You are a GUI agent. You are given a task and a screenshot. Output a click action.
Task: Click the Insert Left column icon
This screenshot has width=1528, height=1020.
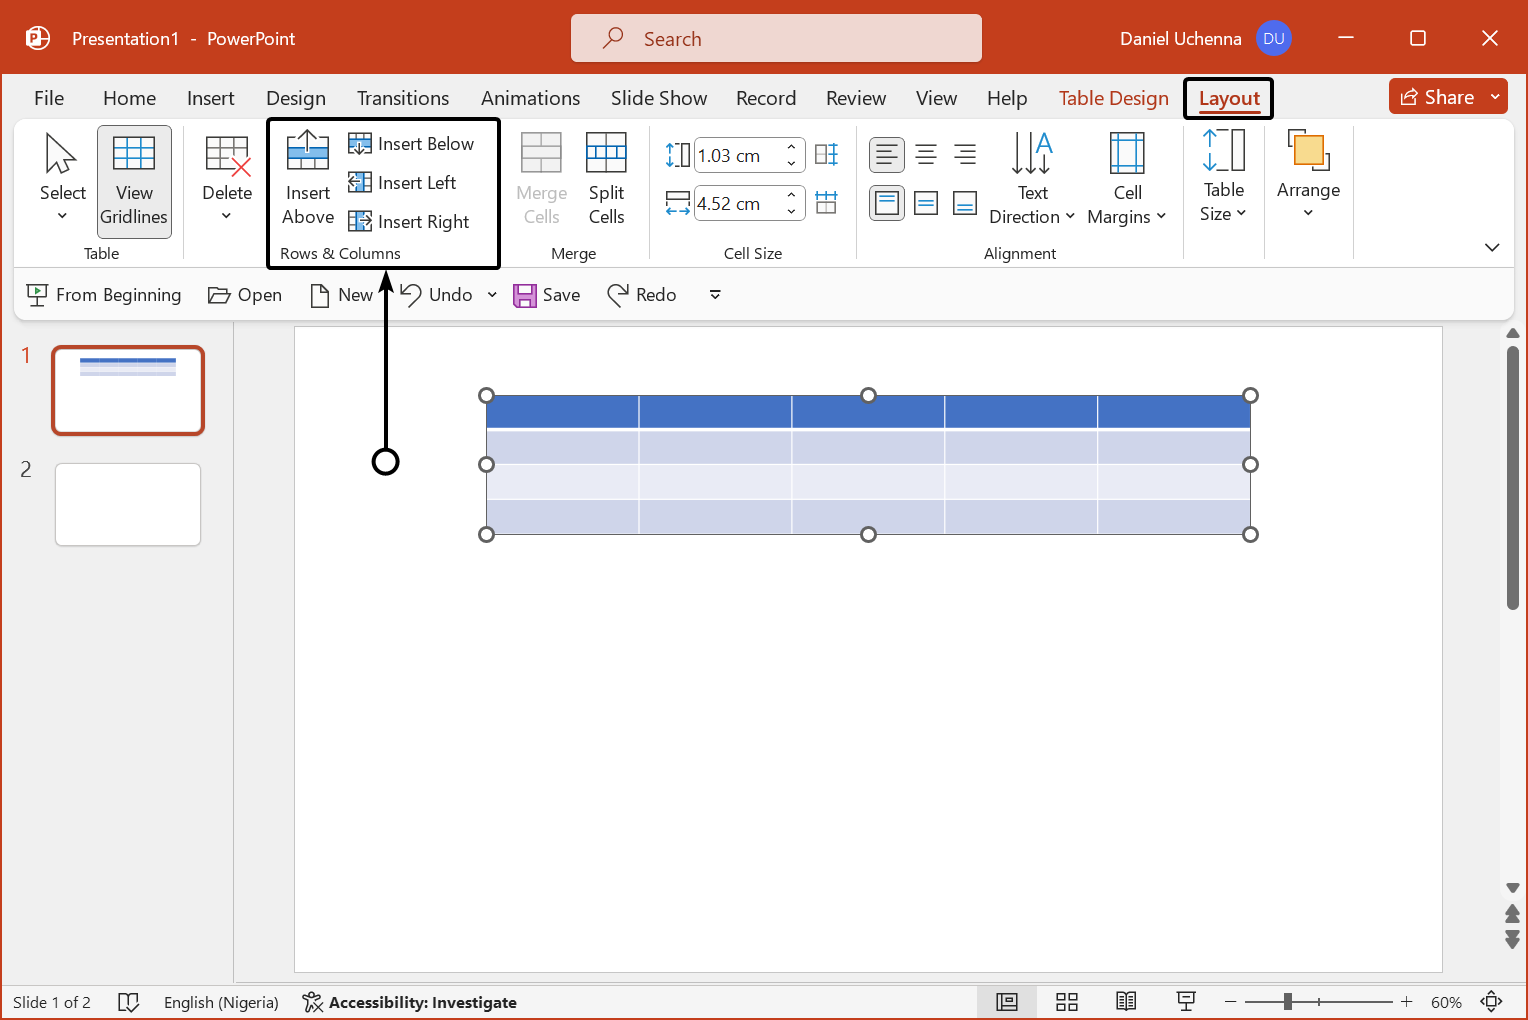pos(360,183)
